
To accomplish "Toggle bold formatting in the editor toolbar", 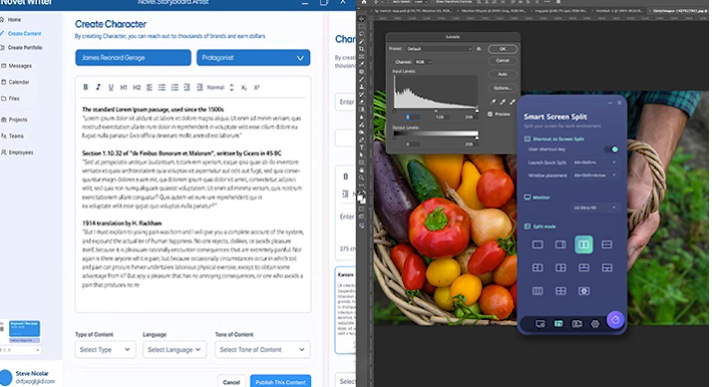I will click(x=85, y=87).
